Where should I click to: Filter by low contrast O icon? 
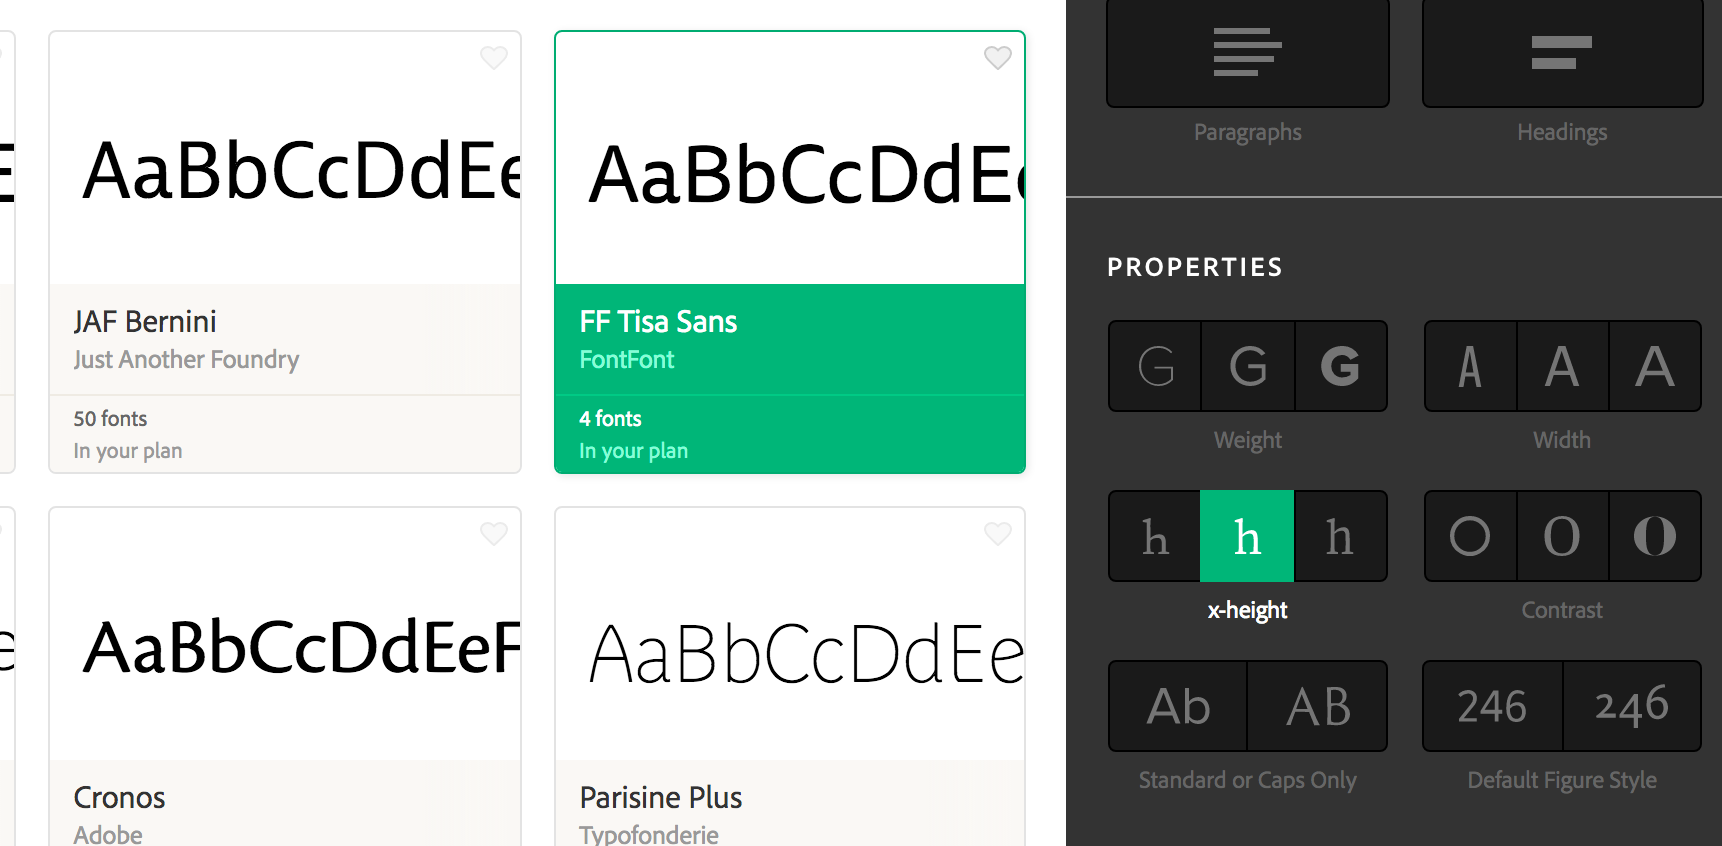coord(1470,536)
